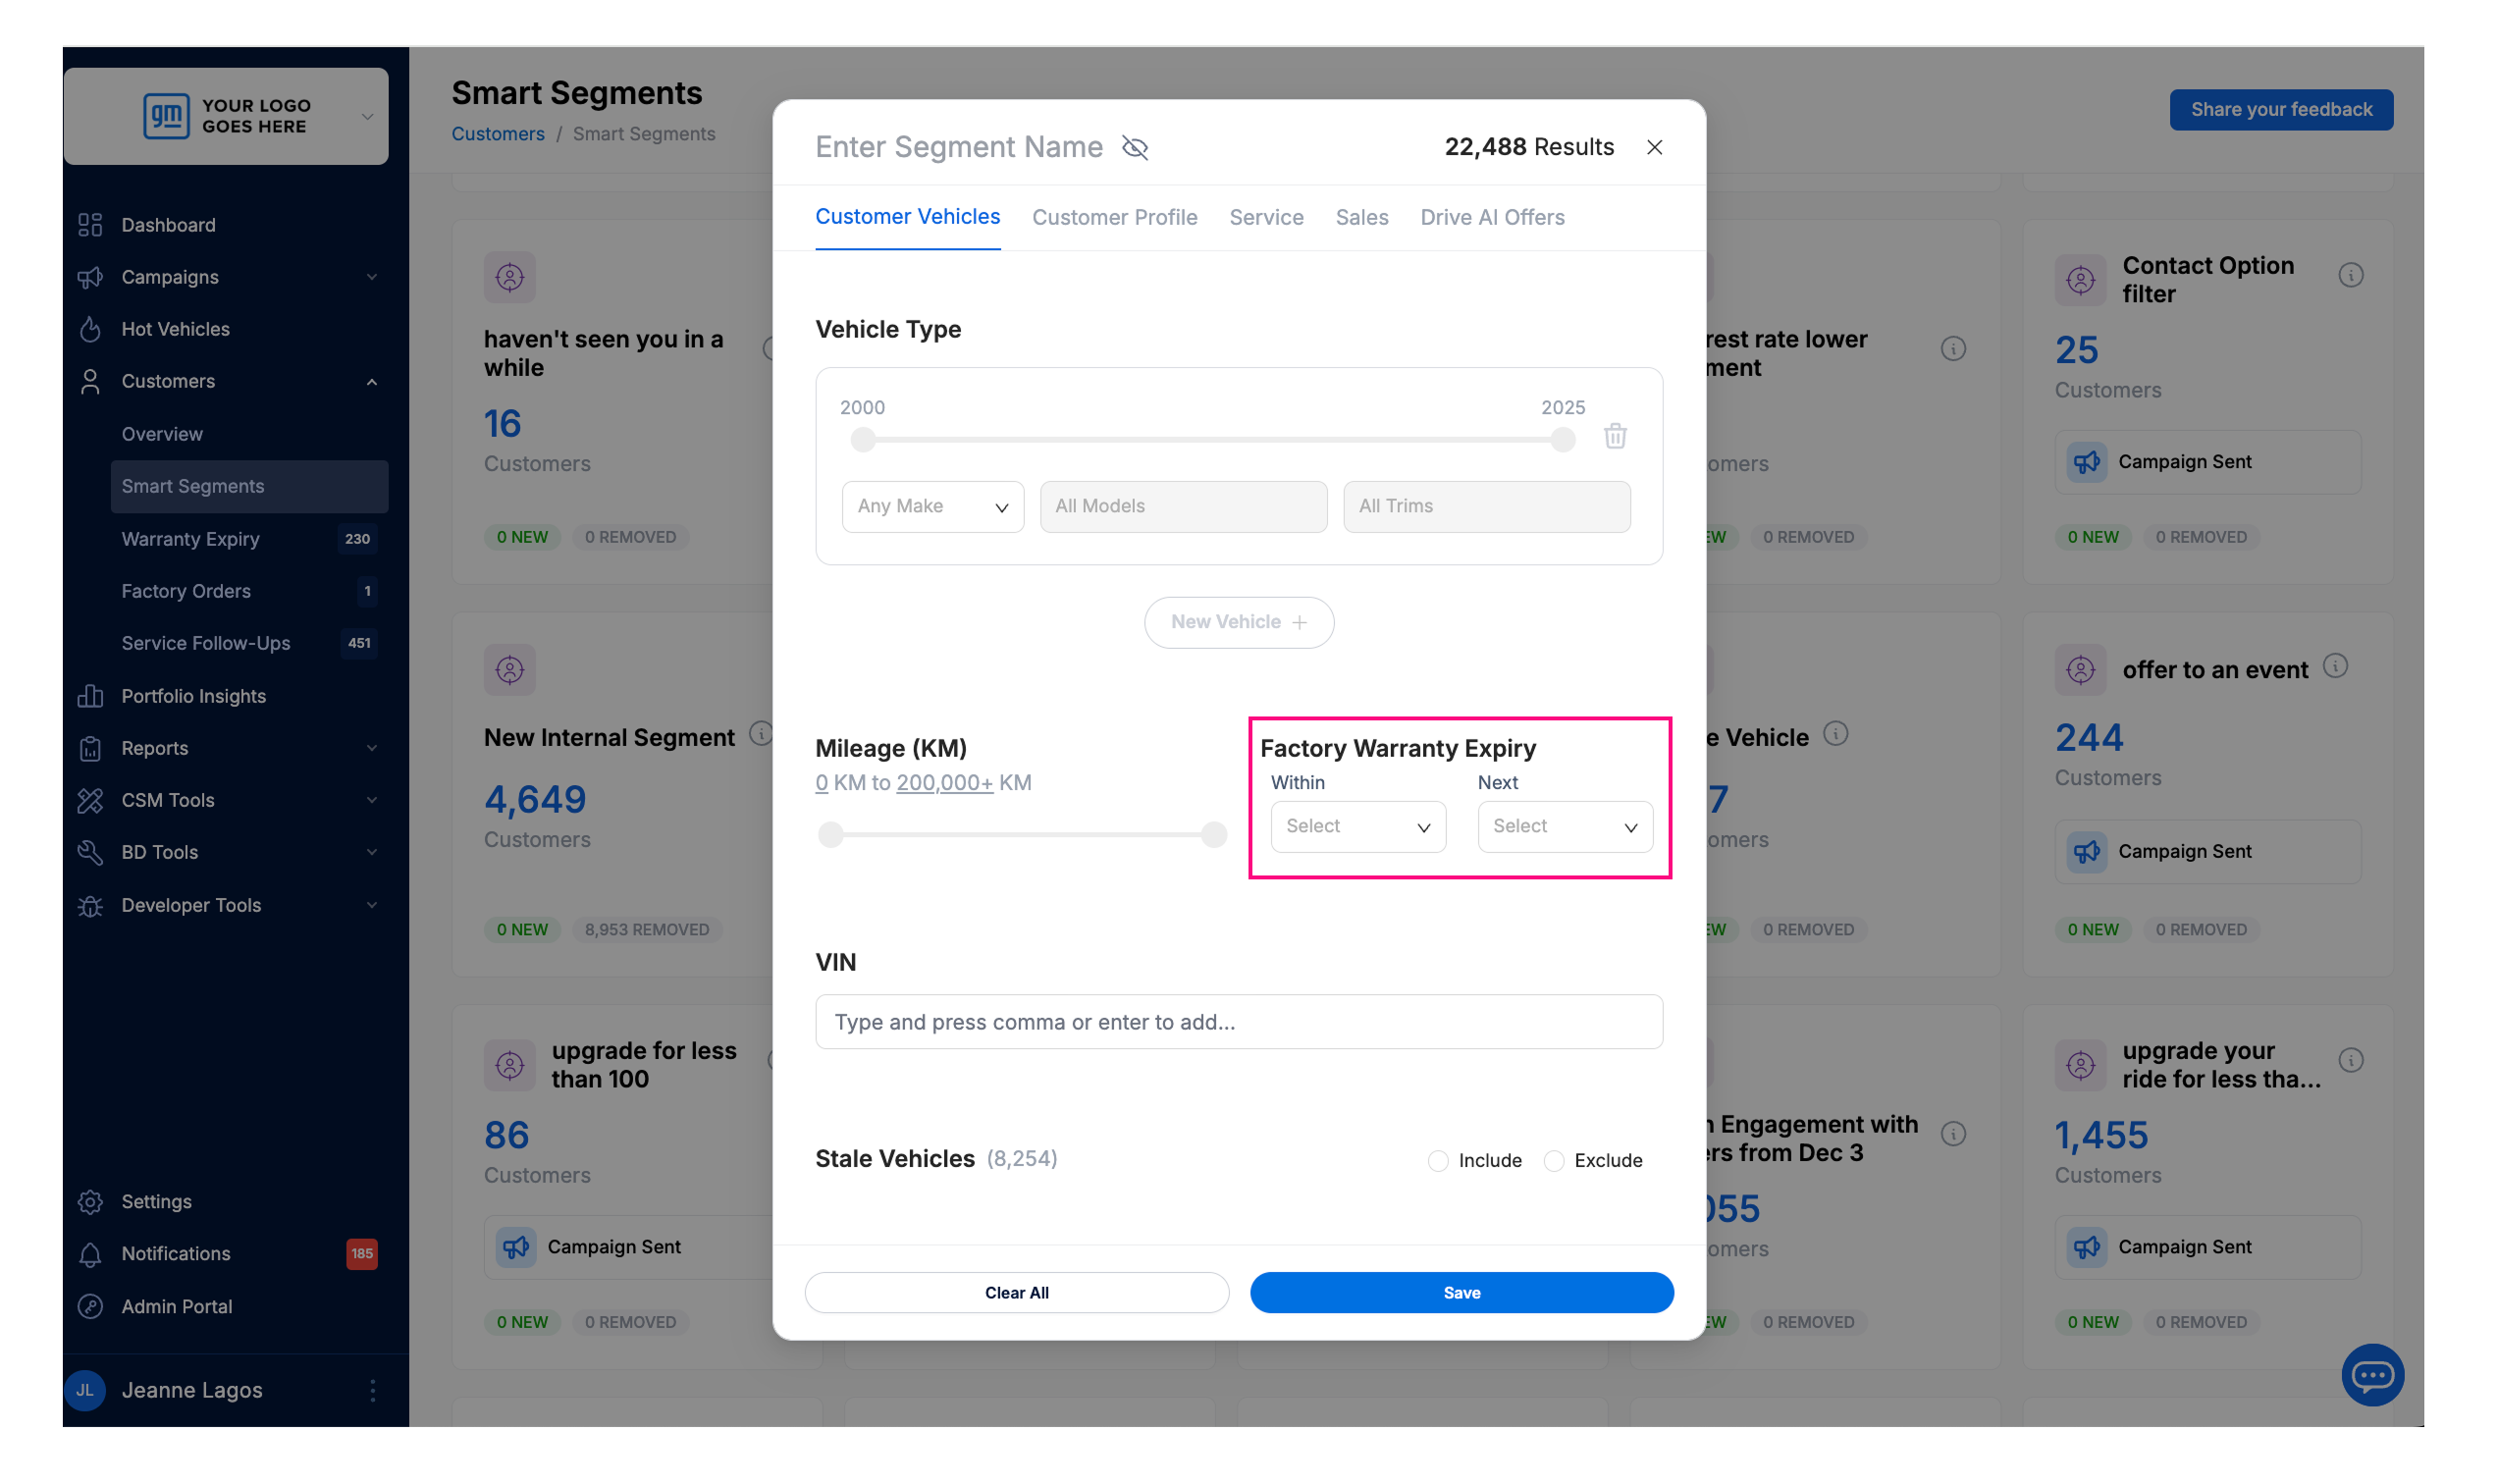Switch to the Customer Profile tab

(x=1114, y=217)
